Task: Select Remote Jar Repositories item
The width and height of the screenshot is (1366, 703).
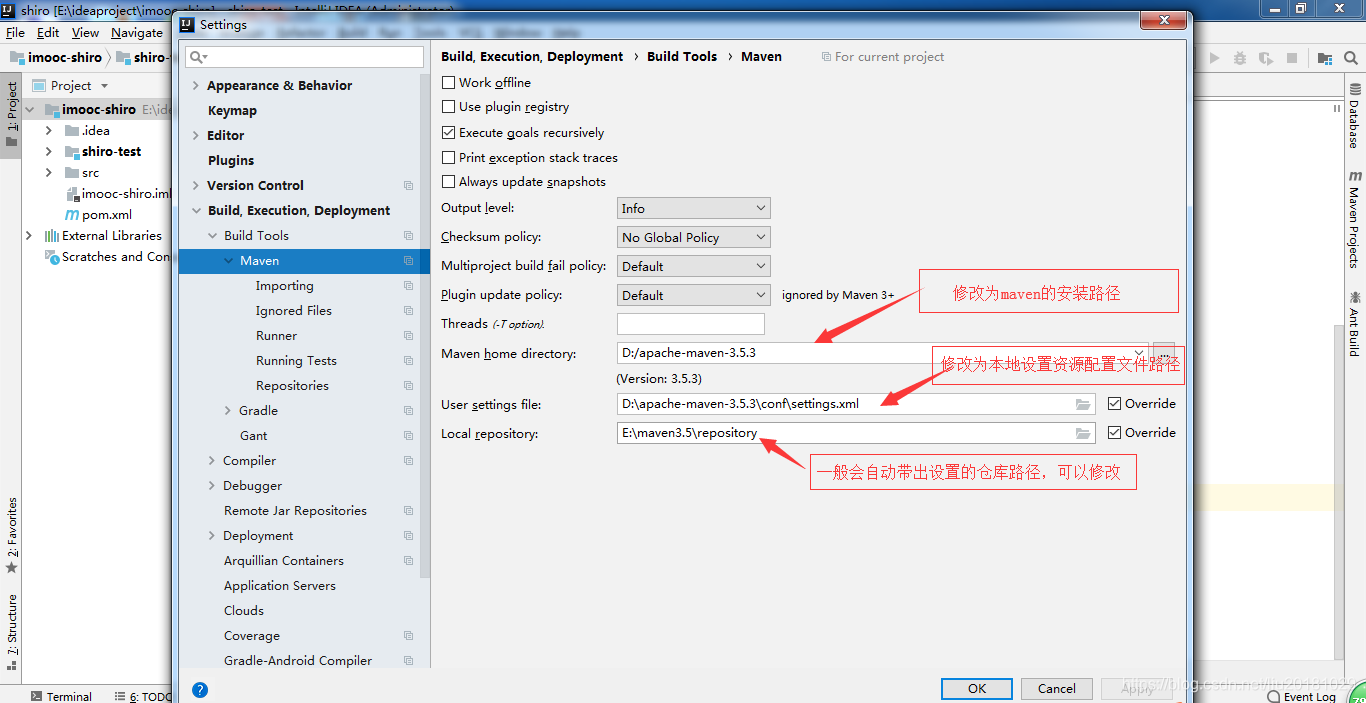Action: point(295,511)
